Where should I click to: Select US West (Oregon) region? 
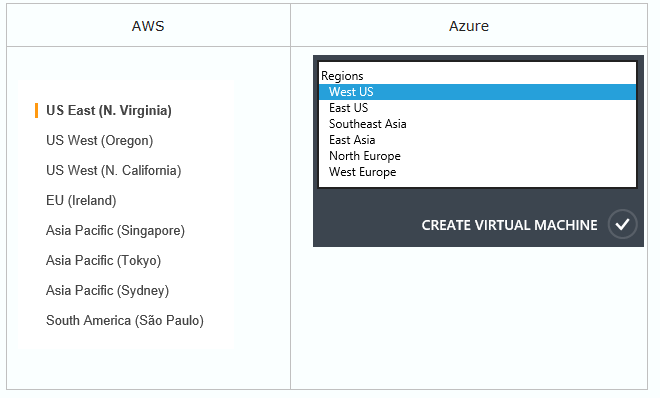coord(99,141)
